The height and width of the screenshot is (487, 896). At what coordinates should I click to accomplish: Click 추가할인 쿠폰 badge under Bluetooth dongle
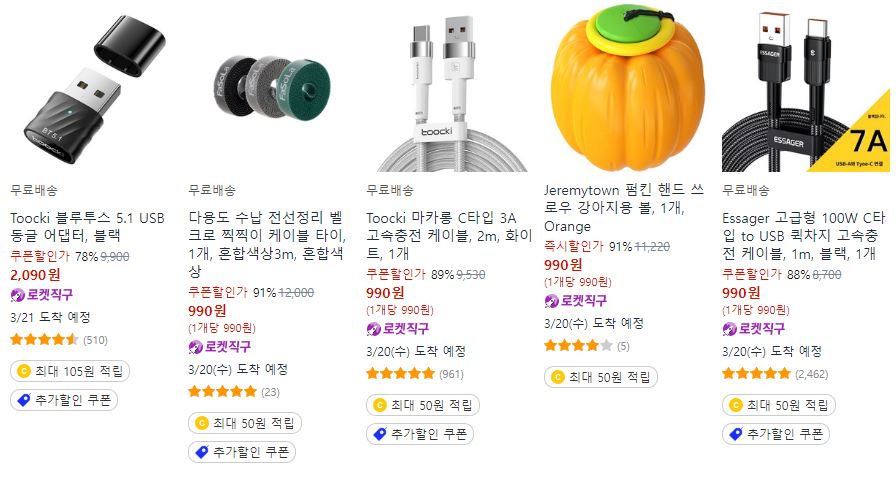click(x=64, y=400)
